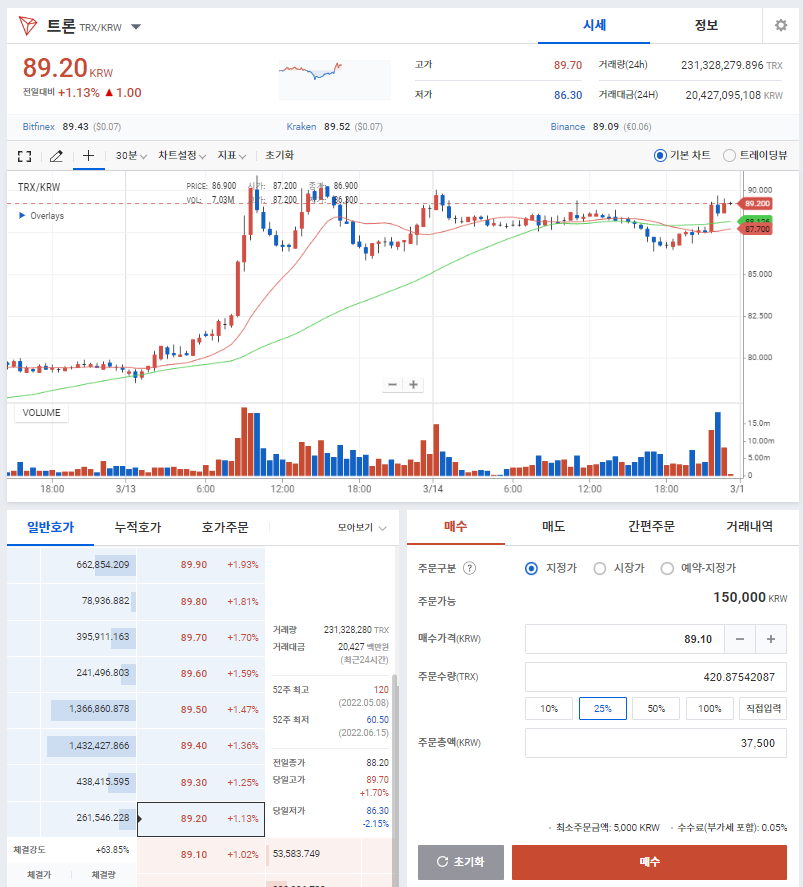The width and height of the screenshot is (803, 887).
Task: Open the 누적호가 tab
Action: point(138,527)
